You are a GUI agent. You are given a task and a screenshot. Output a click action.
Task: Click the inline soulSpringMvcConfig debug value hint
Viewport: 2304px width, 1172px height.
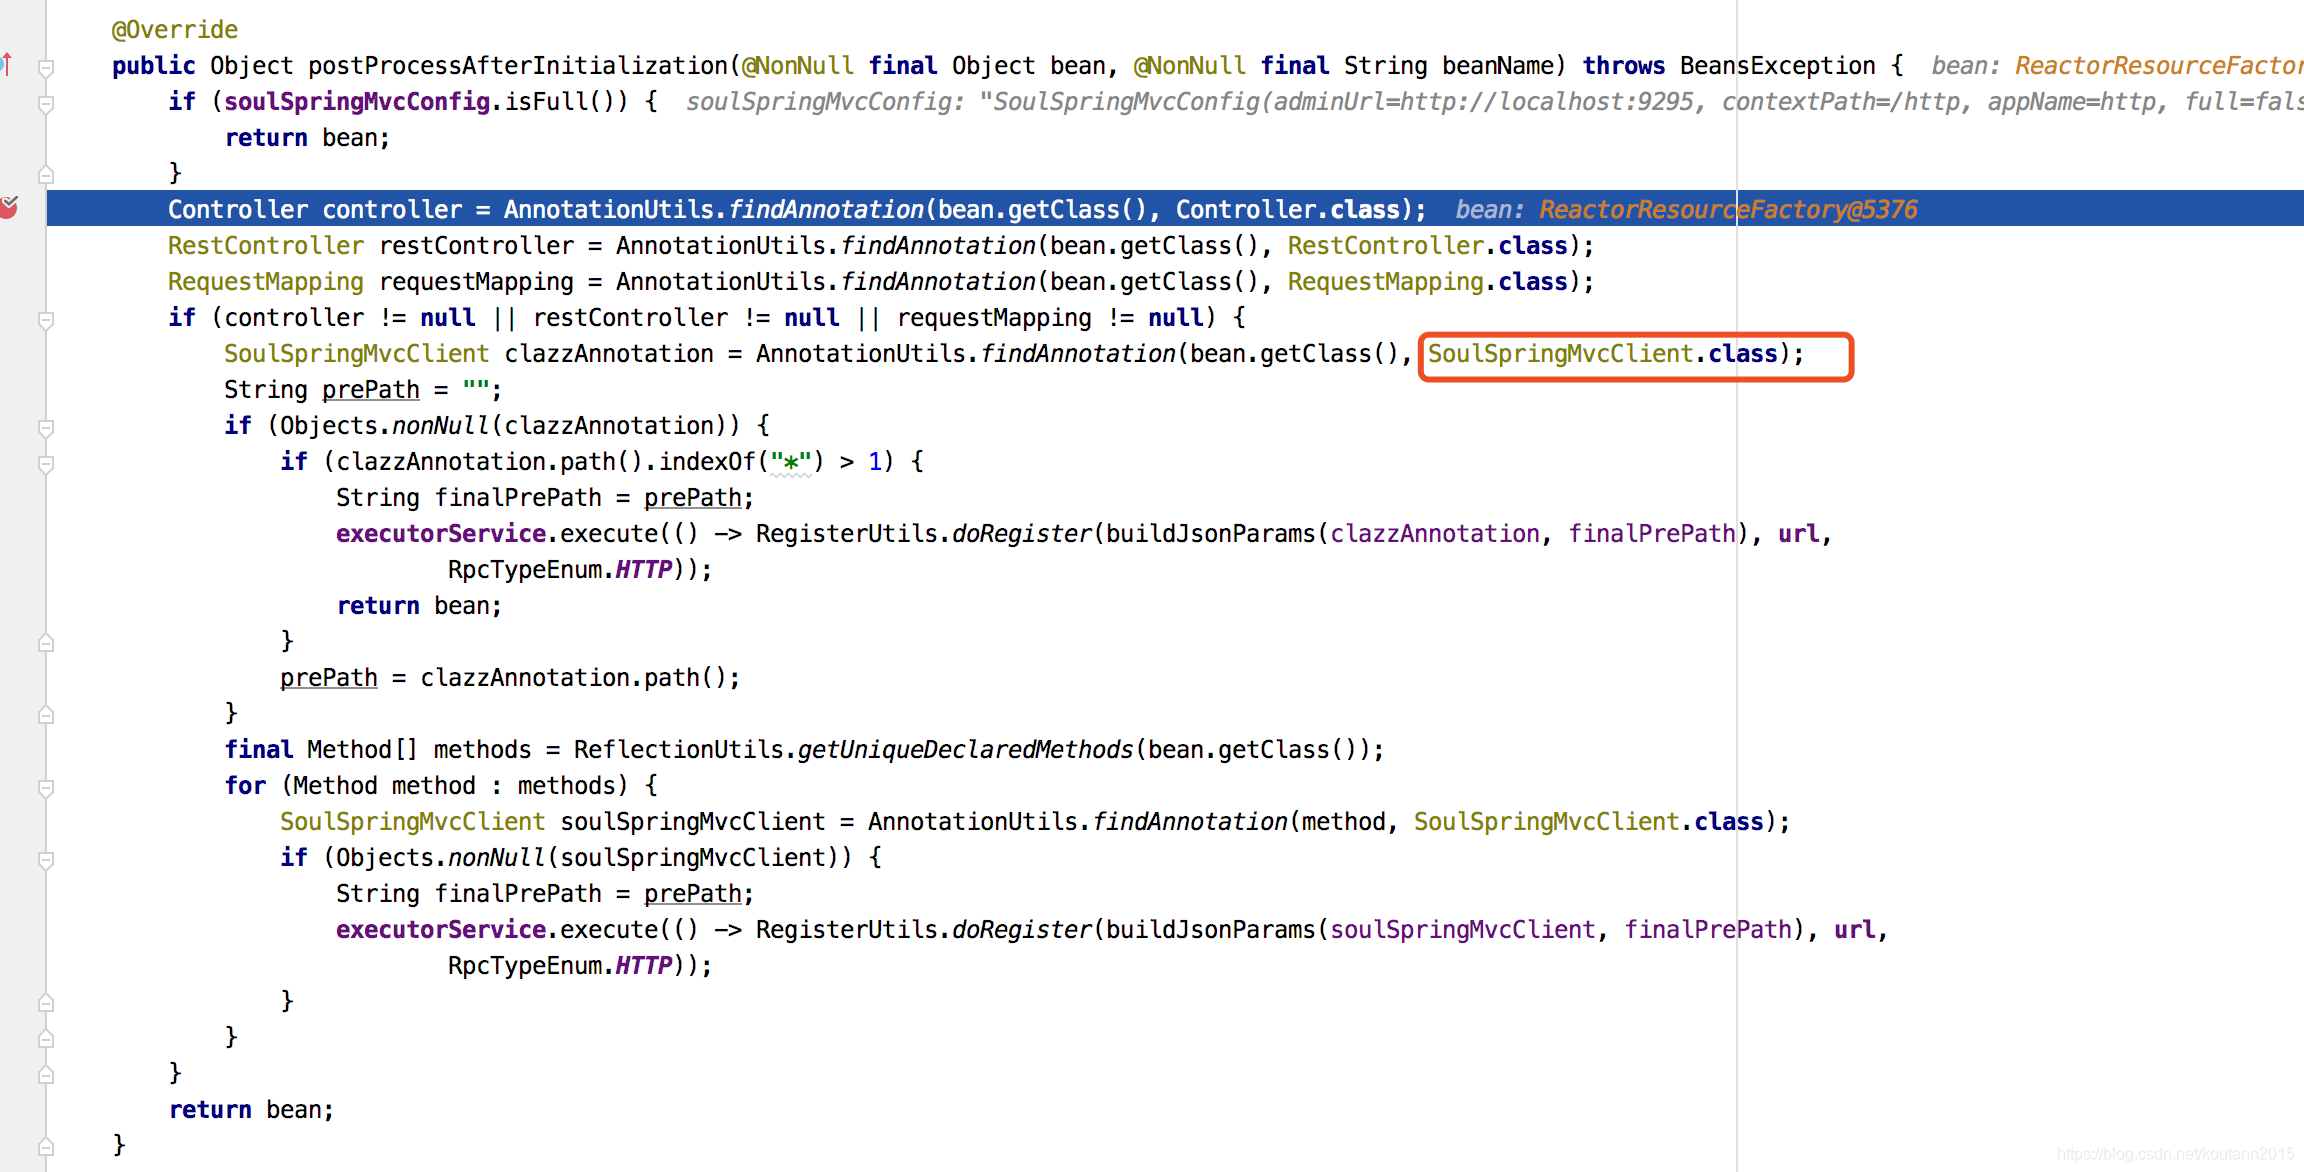pos(1494,102)
